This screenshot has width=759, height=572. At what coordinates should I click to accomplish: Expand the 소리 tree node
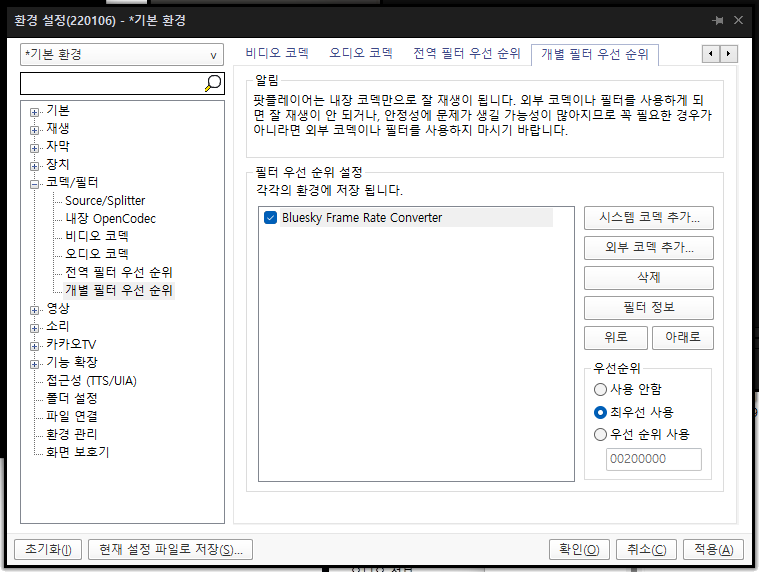click(x=34, y=328)
